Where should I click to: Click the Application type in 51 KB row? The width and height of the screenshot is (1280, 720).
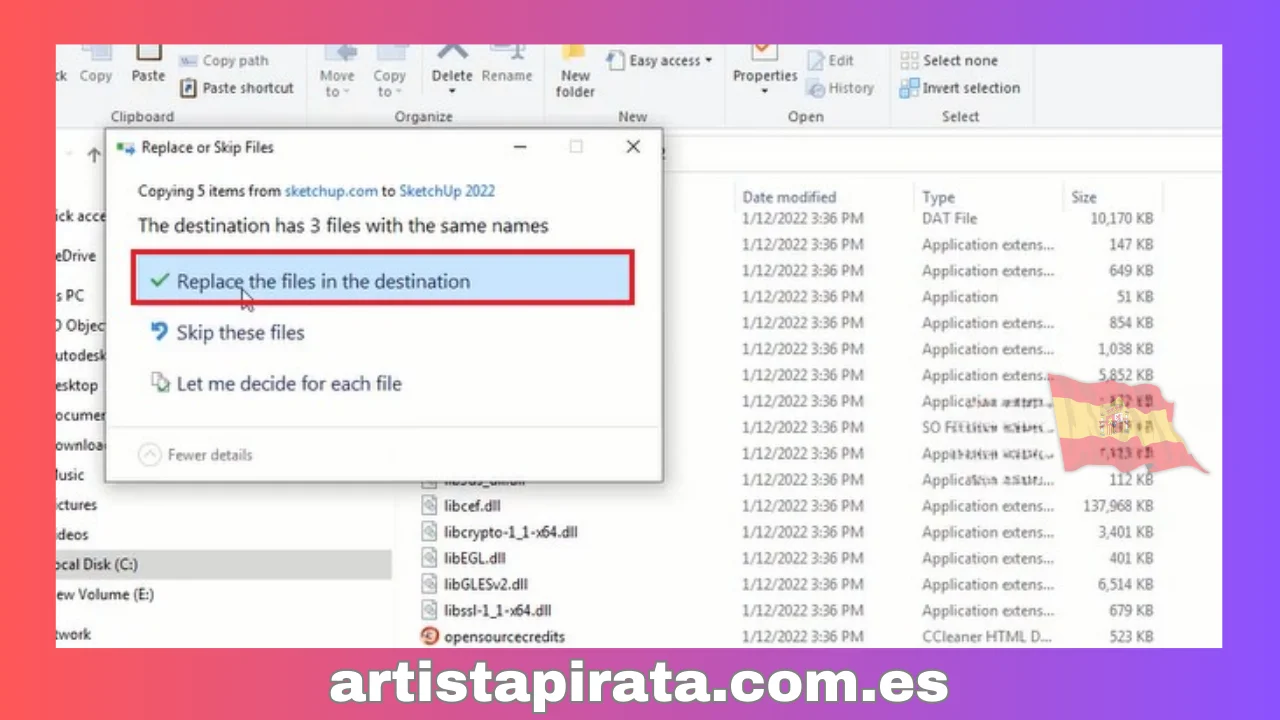pyautogui.click(x=960, y=296)
